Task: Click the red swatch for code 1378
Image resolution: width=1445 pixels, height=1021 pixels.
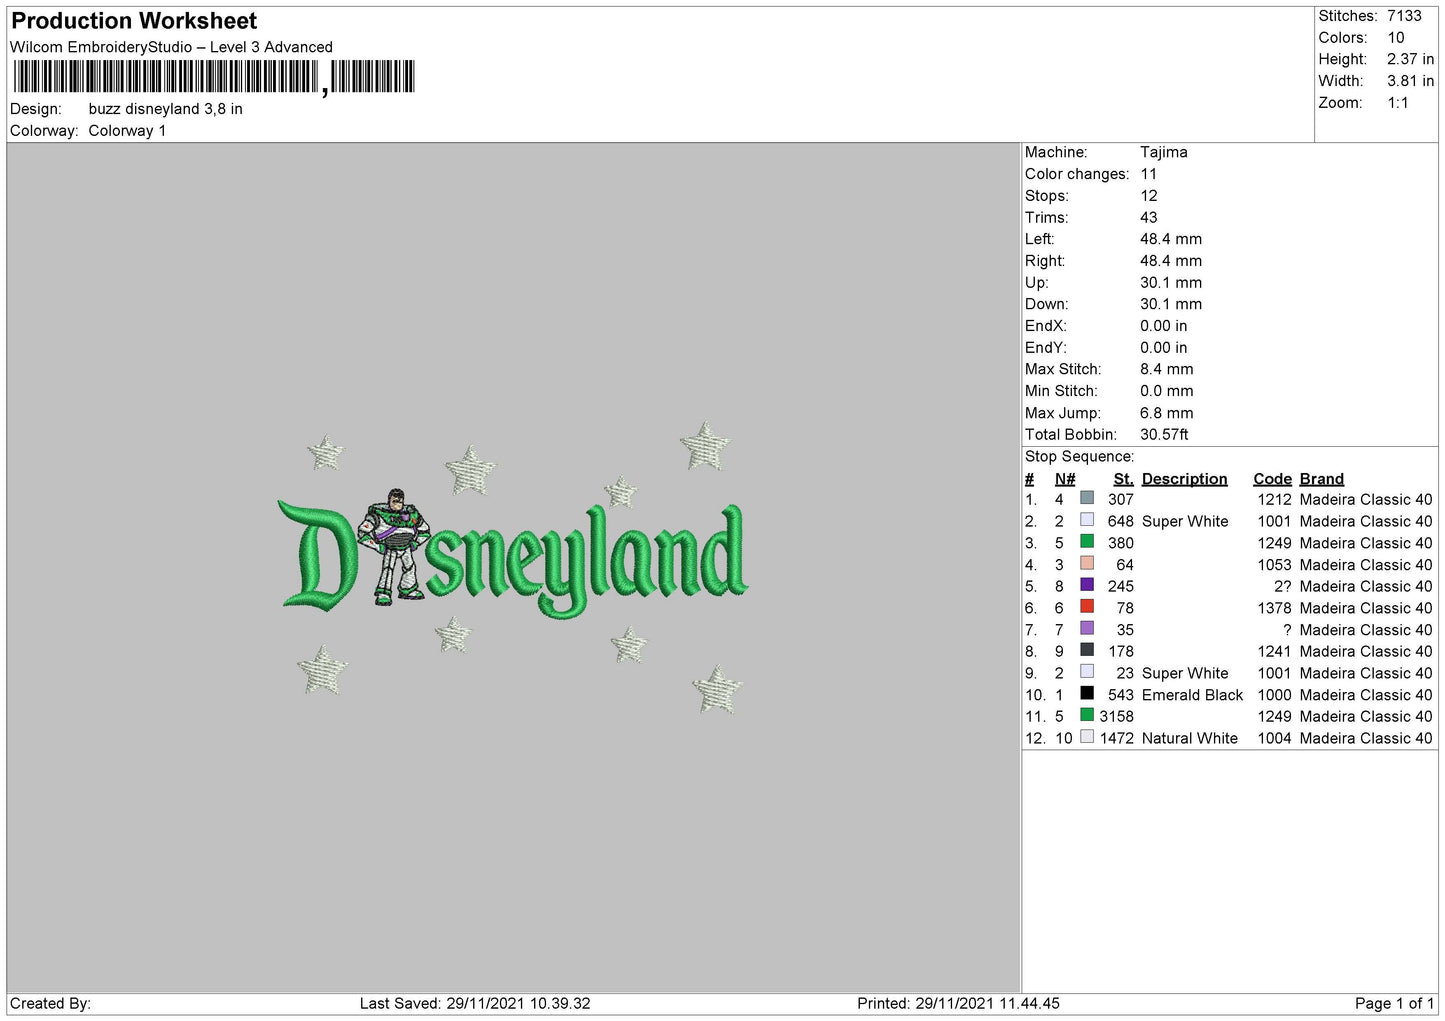Action: coord(1087,606)
